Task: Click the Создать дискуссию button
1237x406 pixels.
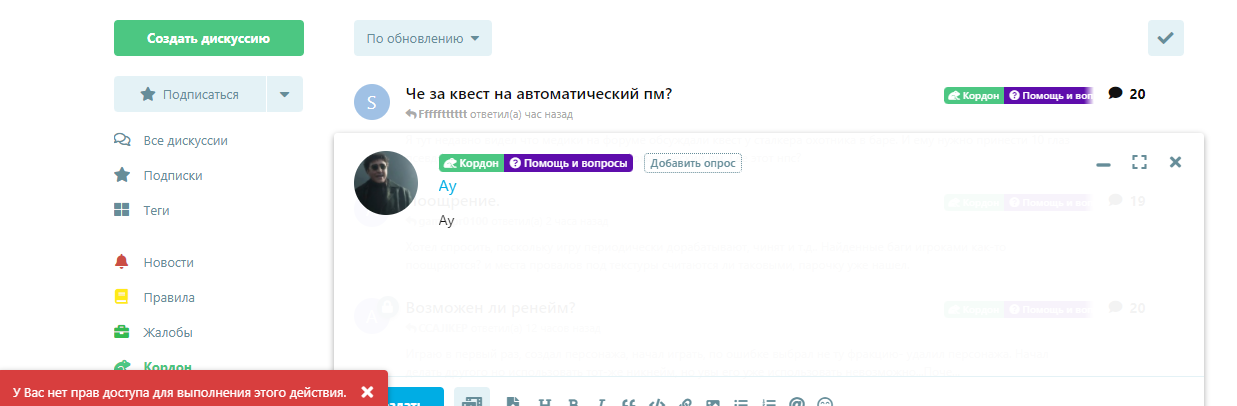Action: (209, 38)
